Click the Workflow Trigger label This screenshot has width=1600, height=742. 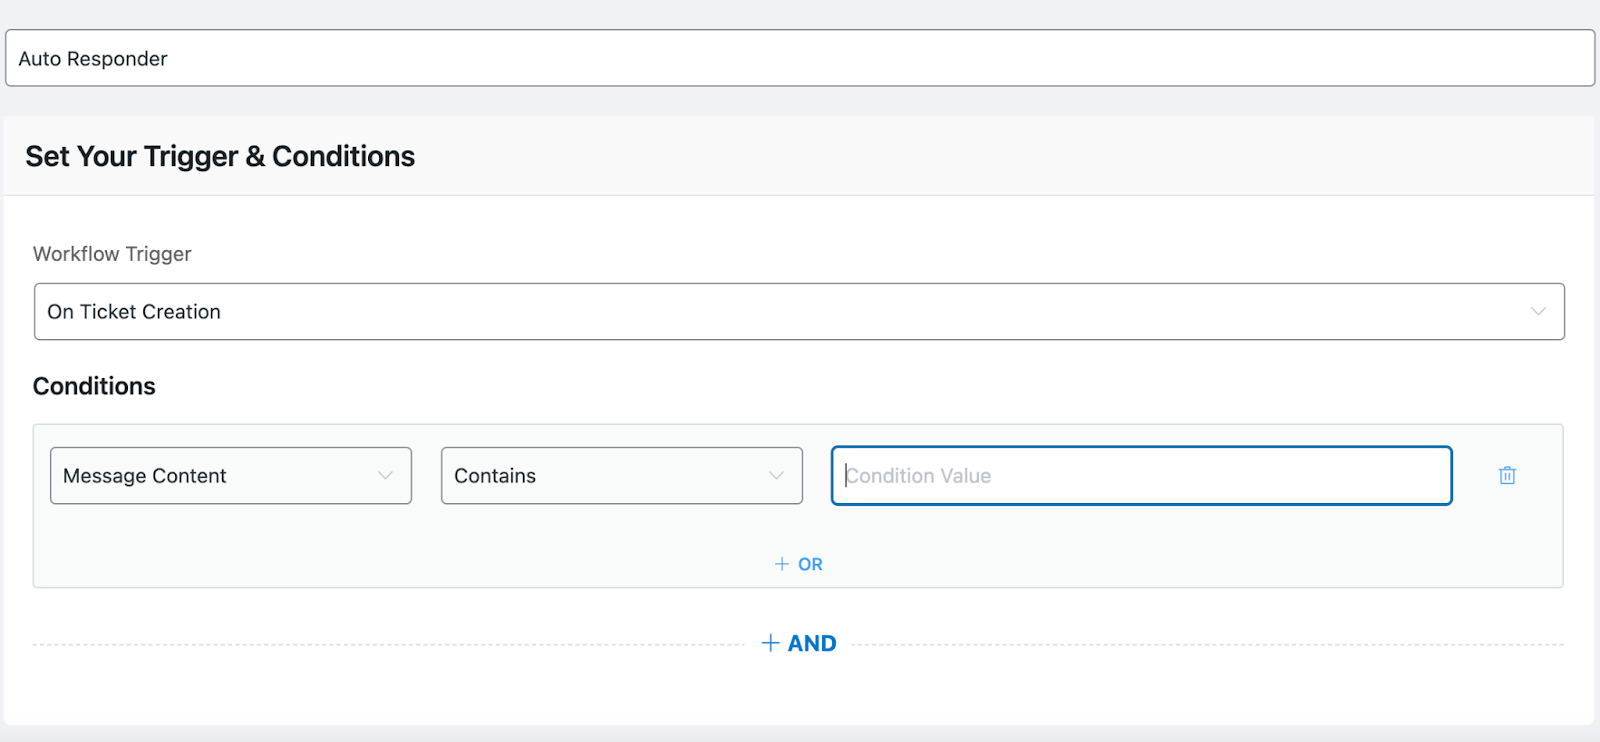point(112,254)
